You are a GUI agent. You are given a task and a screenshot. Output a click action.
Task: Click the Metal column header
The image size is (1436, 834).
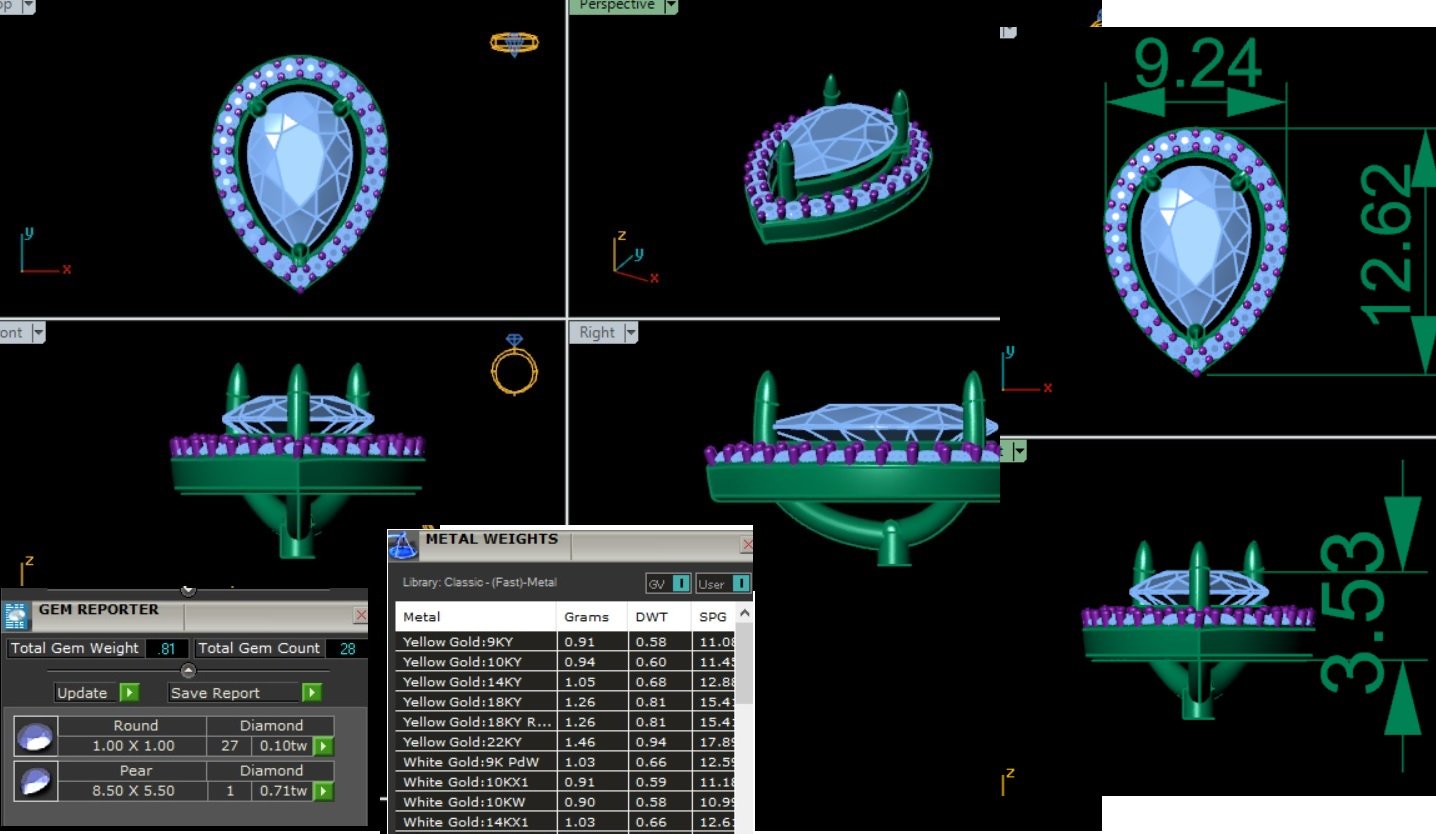click(476, 617)
